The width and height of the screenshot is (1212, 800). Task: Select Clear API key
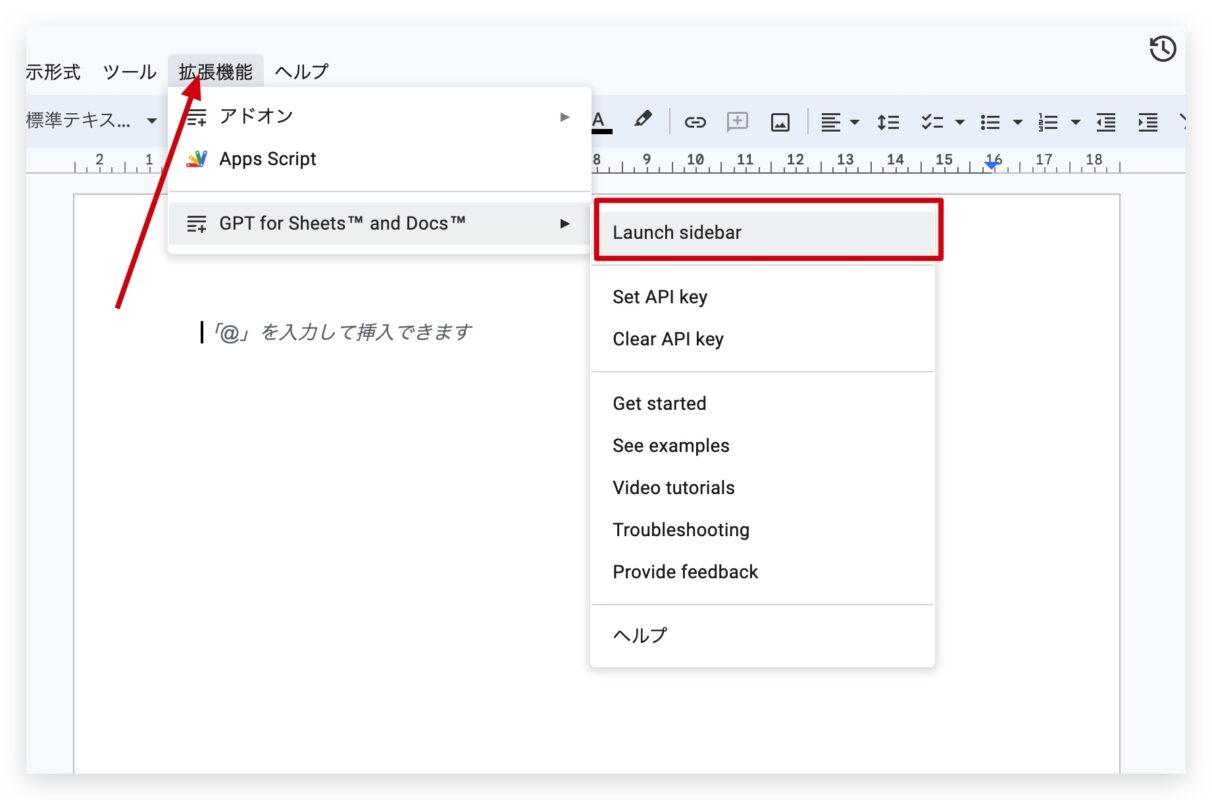click(x=762, y=339)
